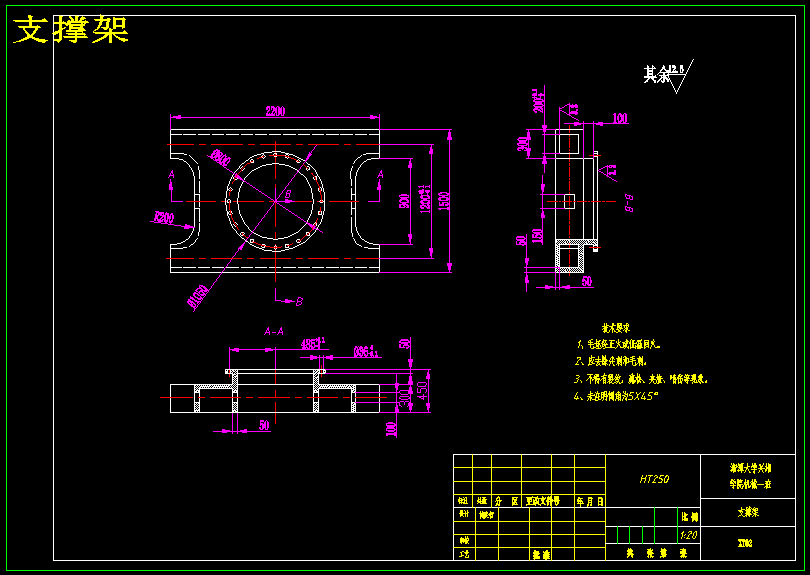This screenshot has width=810, height=575.
Task: Click the "技术要求" heading
Action: click(616, 328)
